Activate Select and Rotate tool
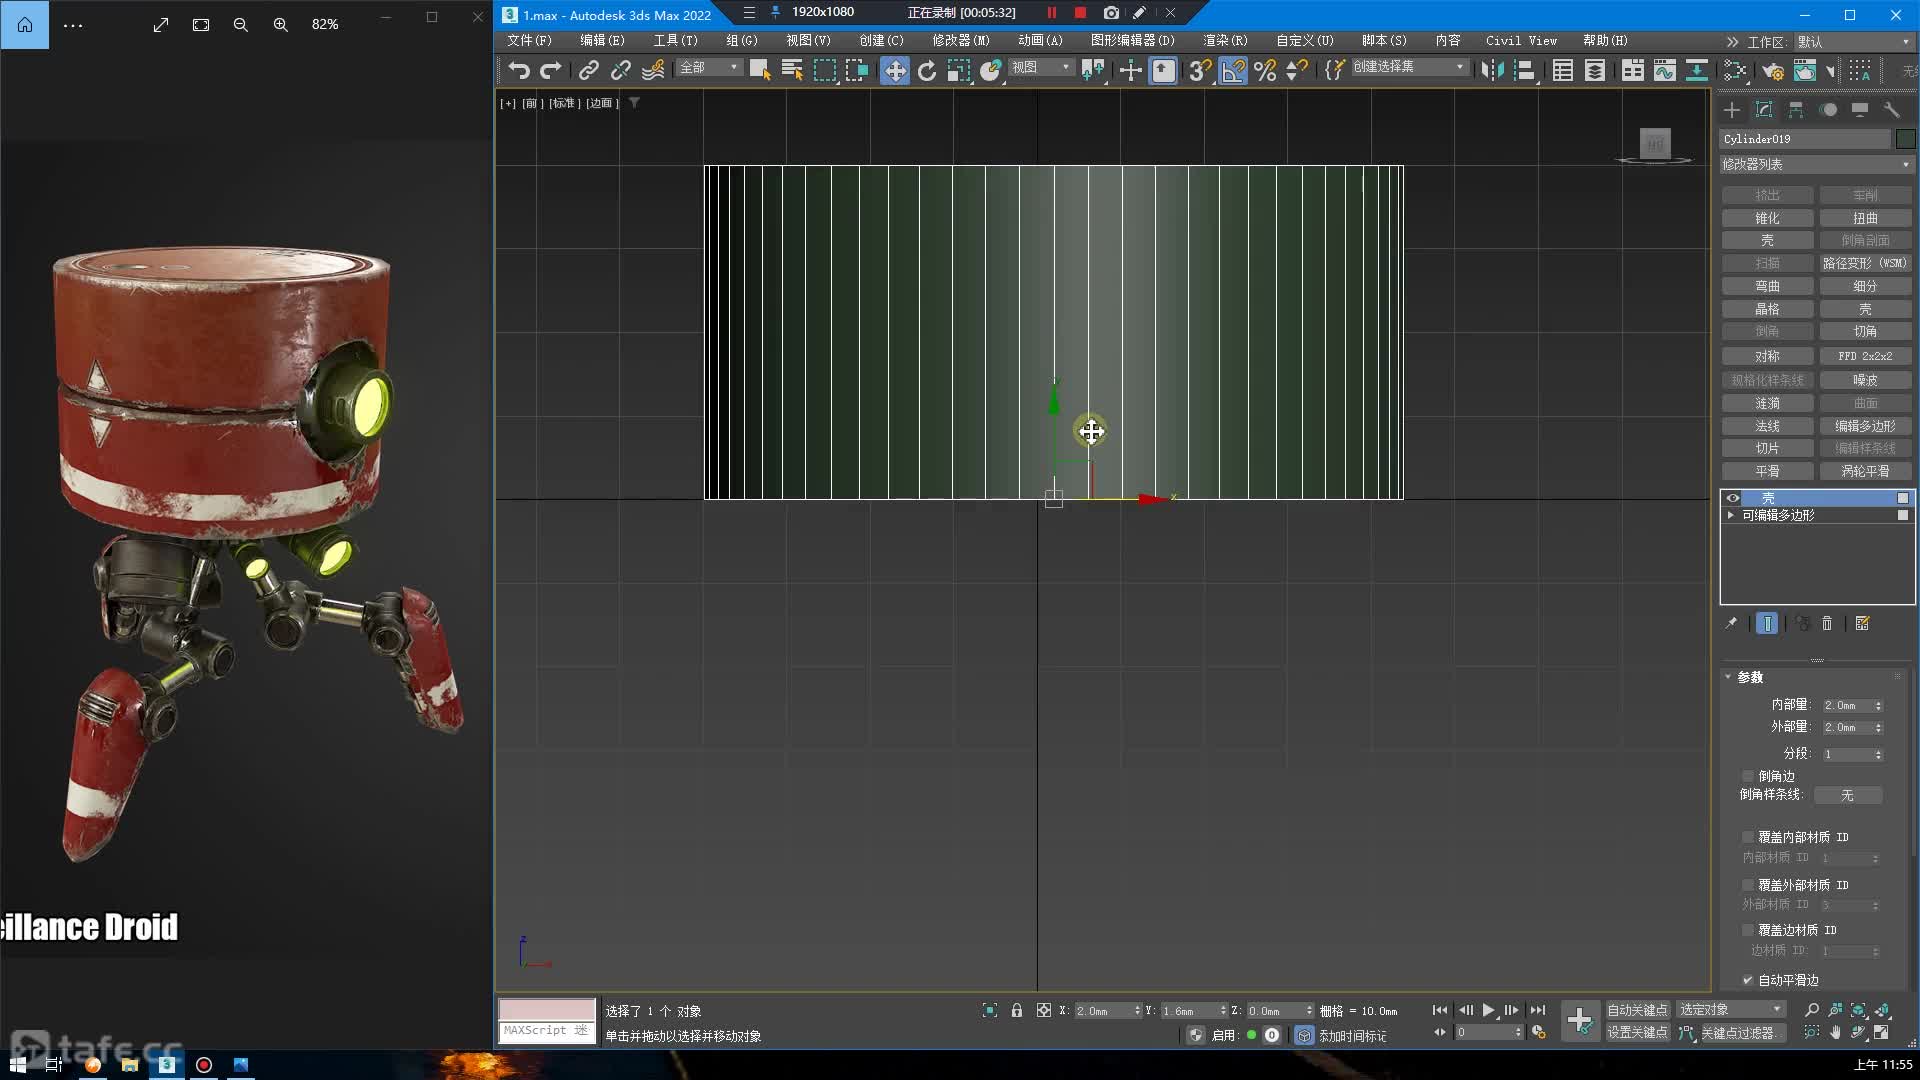Image resolution: width=1920 pixels, height=1080 pixels. tap(927, 70)
